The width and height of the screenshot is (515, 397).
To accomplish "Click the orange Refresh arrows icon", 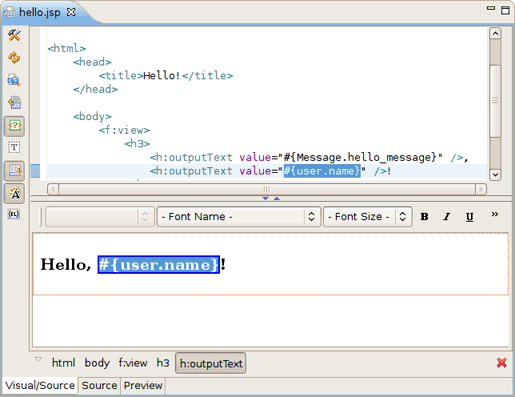I will 14,58.
